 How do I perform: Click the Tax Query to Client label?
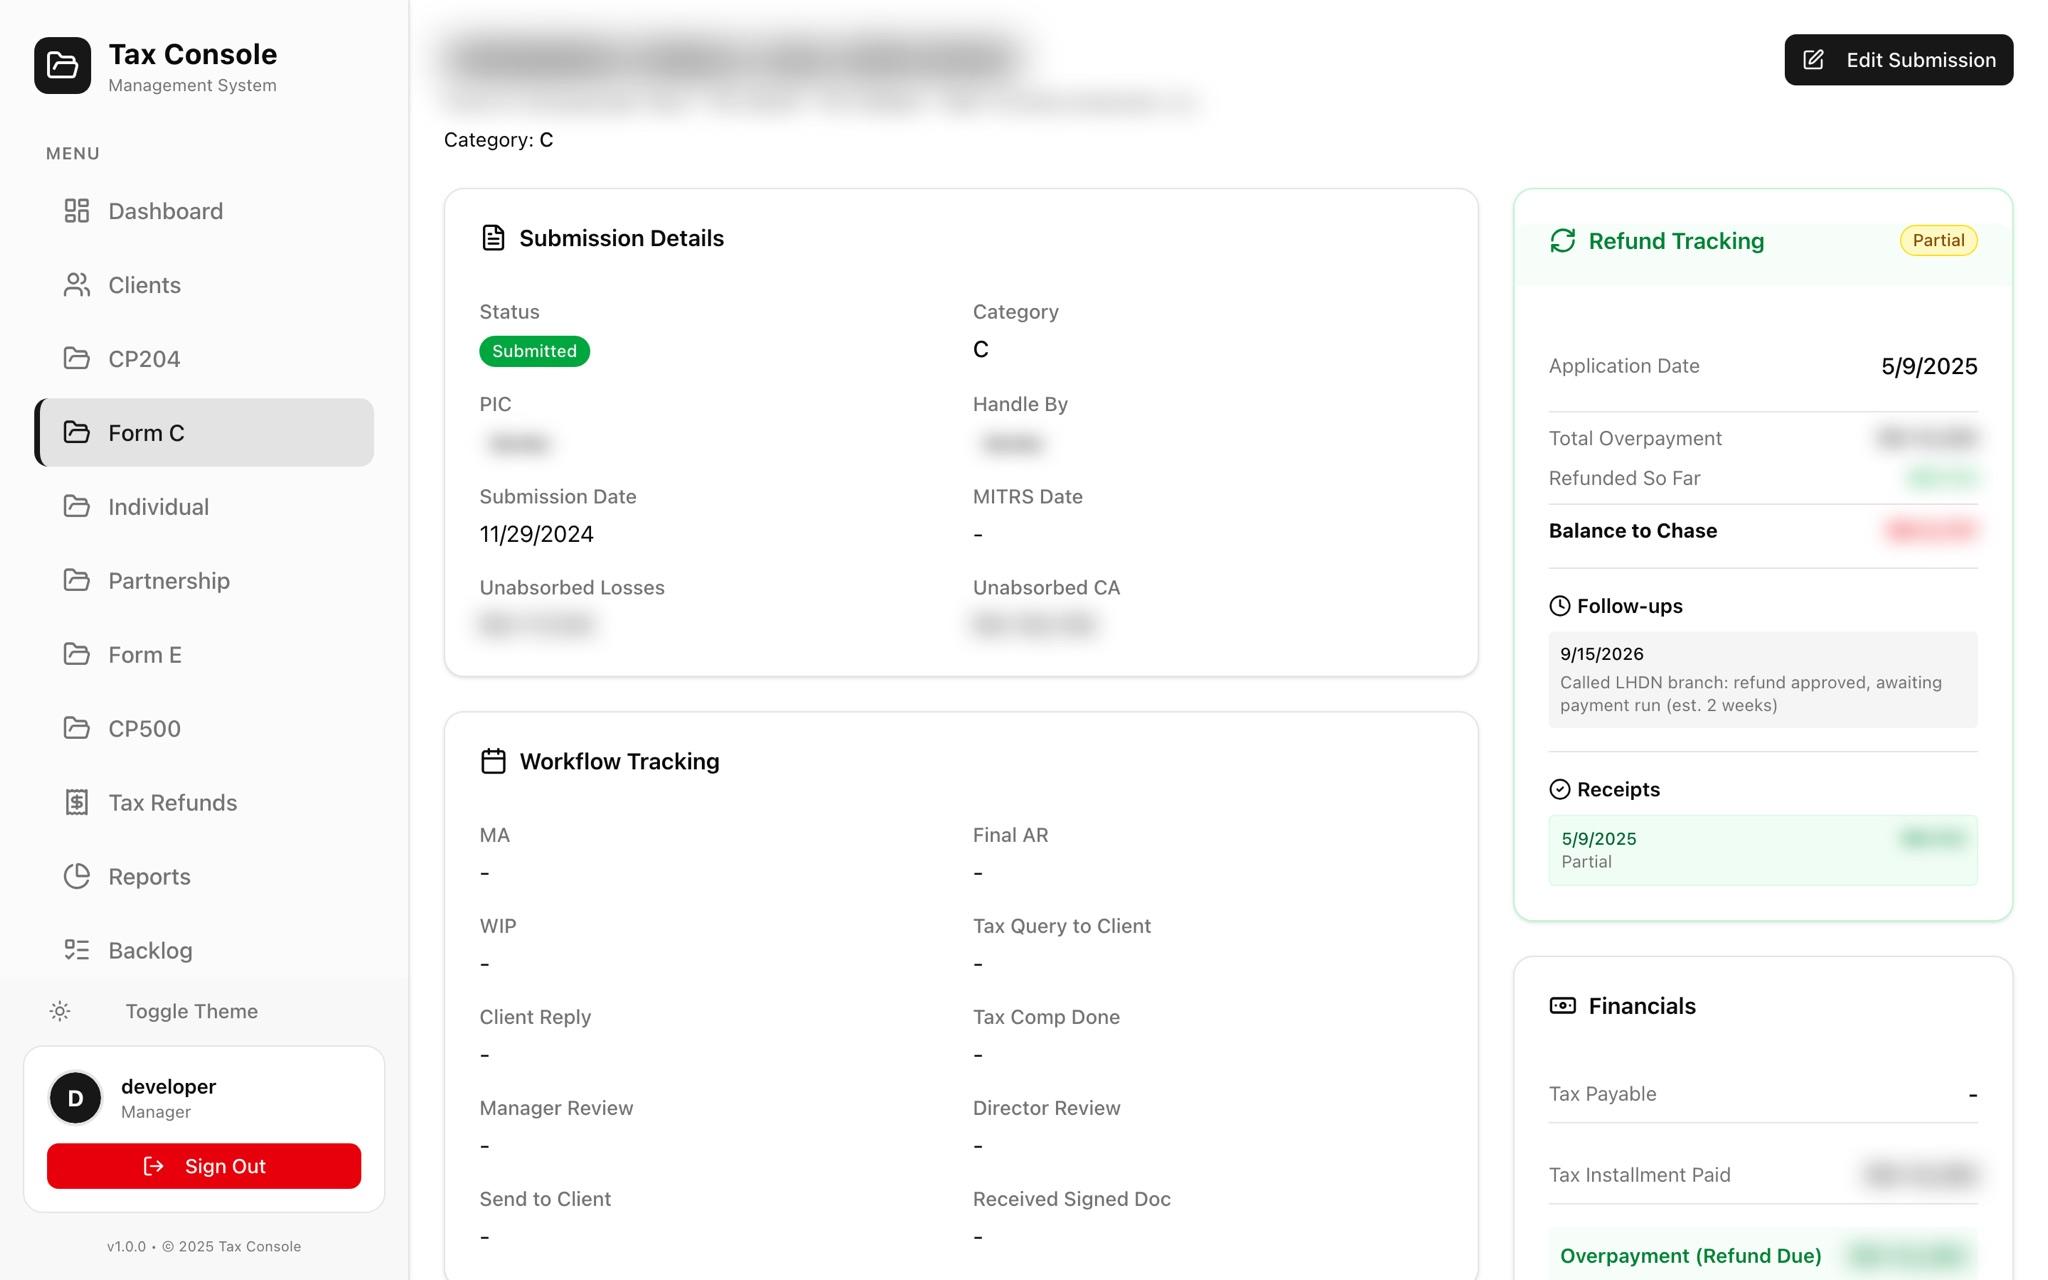pyautogui.click(x=1062, y=926)
